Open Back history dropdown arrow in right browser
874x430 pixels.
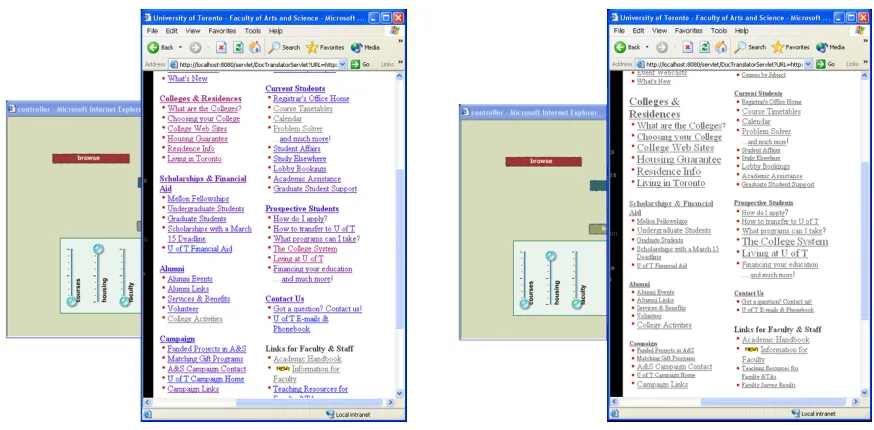[647, 47]
